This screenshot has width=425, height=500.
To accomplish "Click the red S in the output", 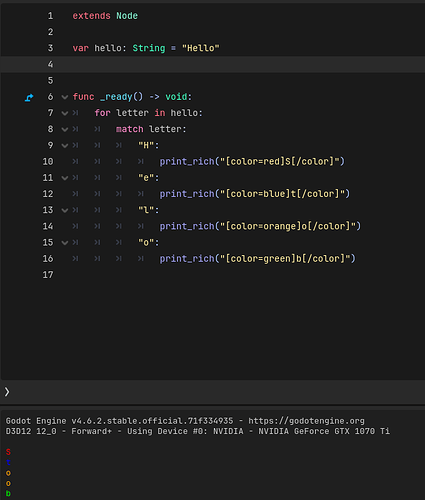I will pyautogui.click(x=8, y=452).
